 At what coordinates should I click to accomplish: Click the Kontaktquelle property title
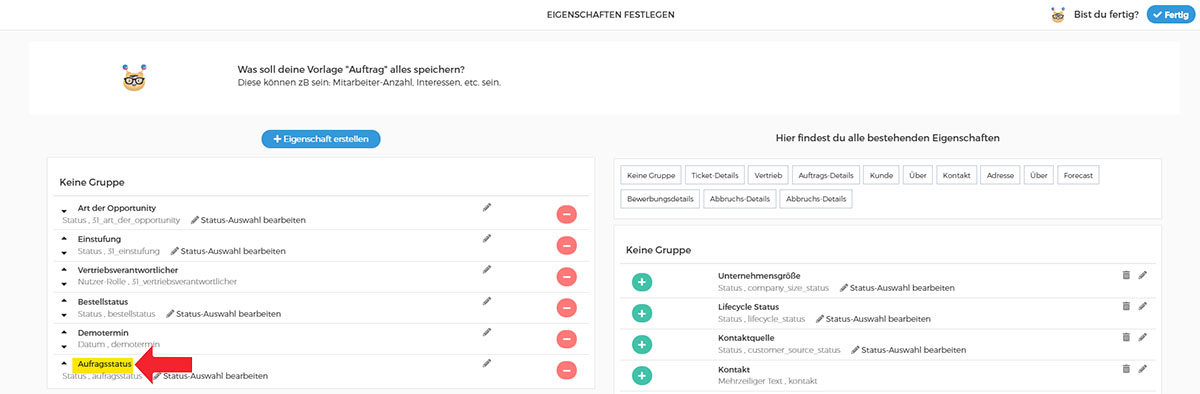(x=746, y=337)
